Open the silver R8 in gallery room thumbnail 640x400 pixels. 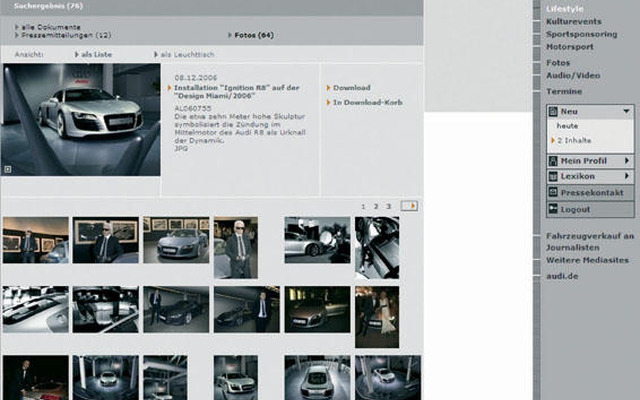point(176,240)
